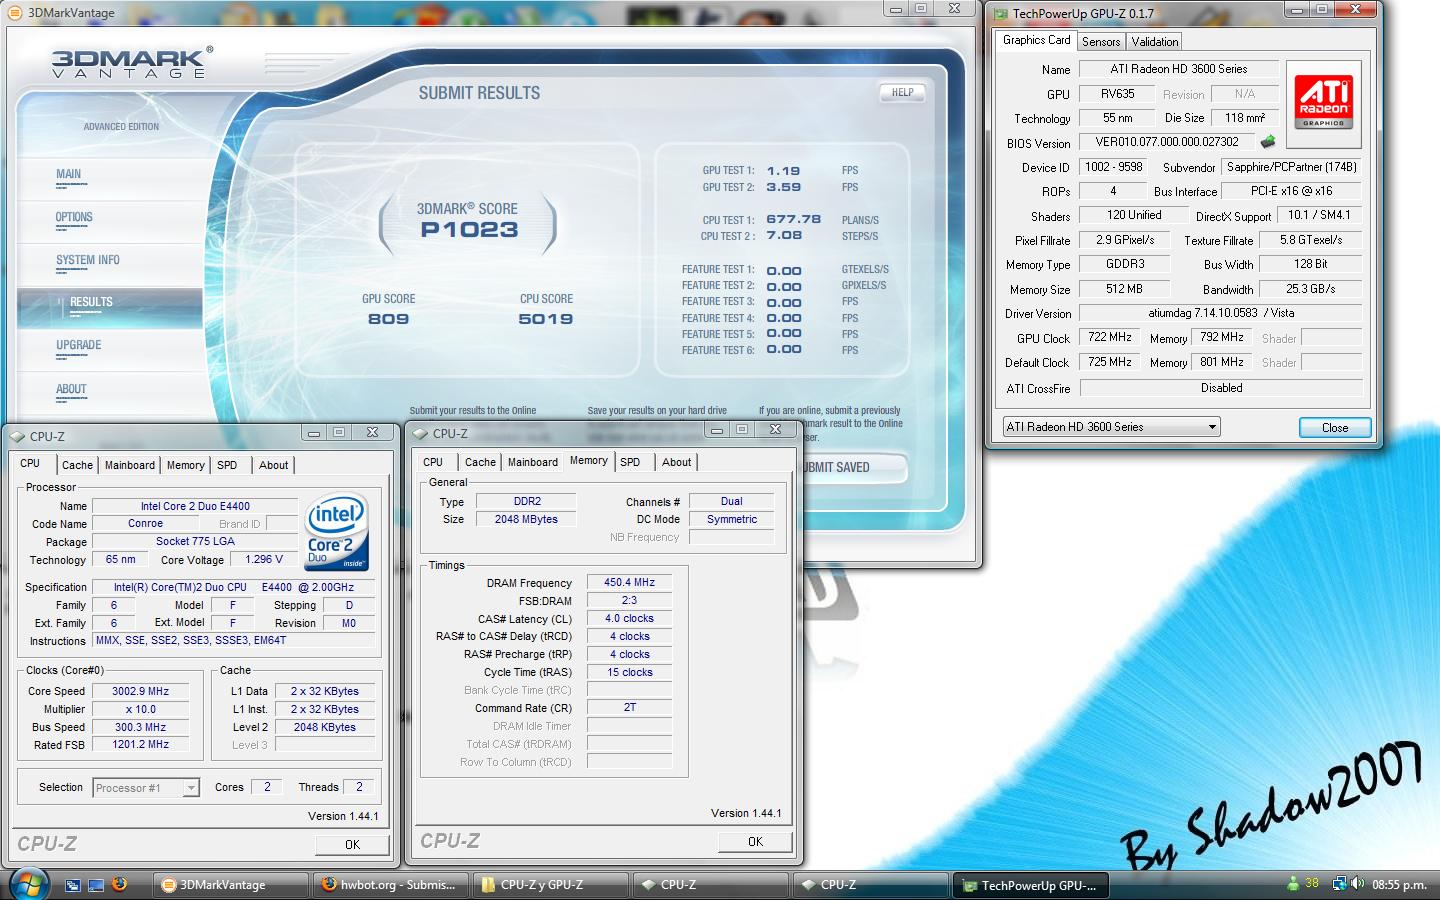Viewport: 1440px width, 900px height.
Task: Launch Firefox from quick launch bar
Action: click(x=119, y=884)
